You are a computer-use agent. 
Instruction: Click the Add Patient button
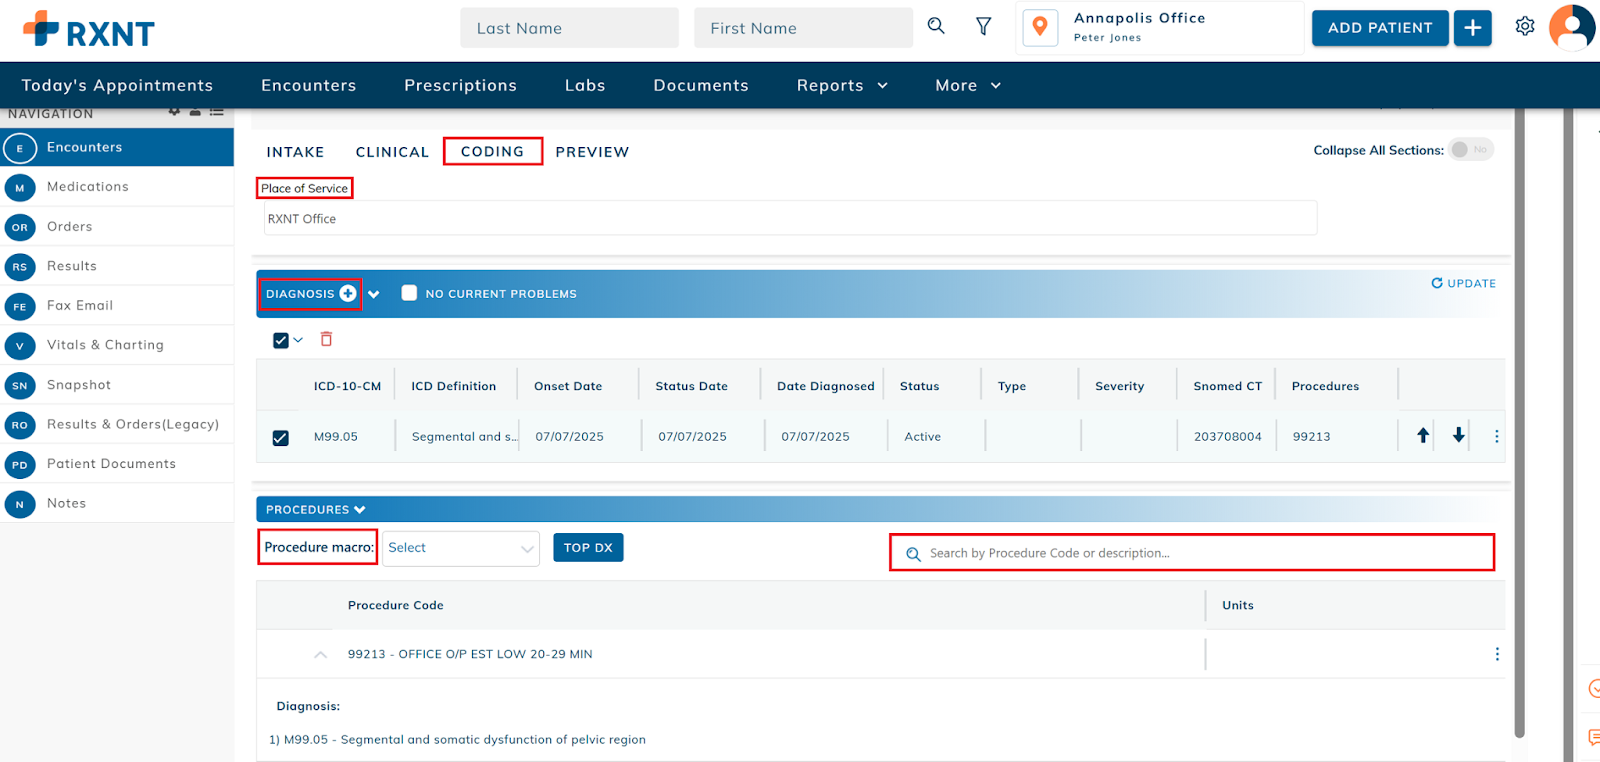coord(1379,28)
